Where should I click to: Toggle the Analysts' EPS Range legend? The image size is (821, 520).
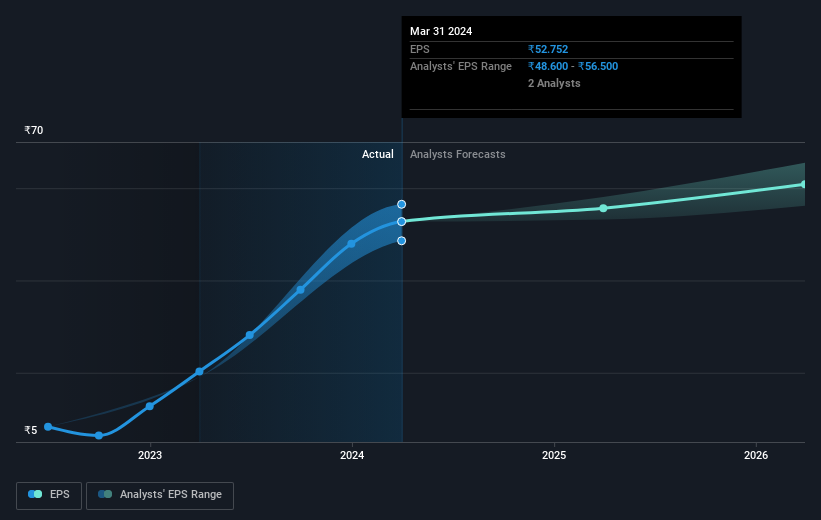click(160, 495)
